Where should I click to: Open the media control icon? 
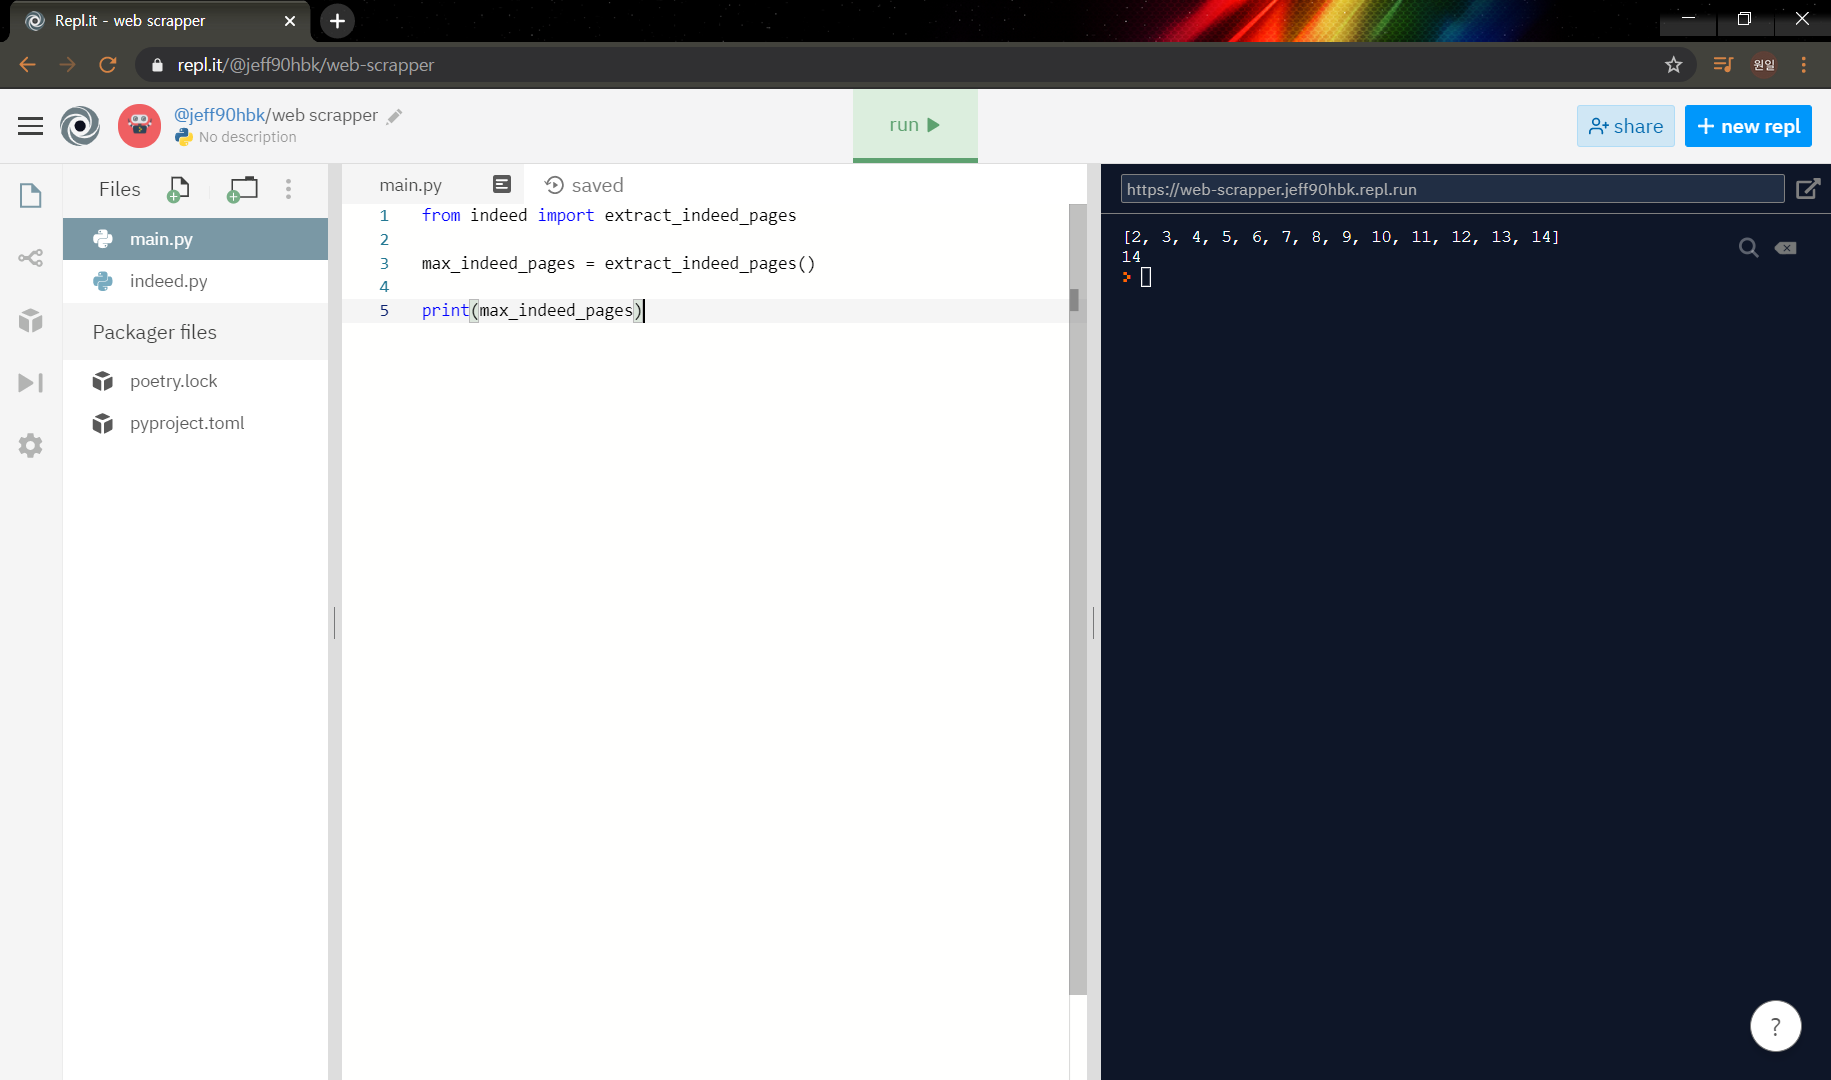pos(1722,65)
